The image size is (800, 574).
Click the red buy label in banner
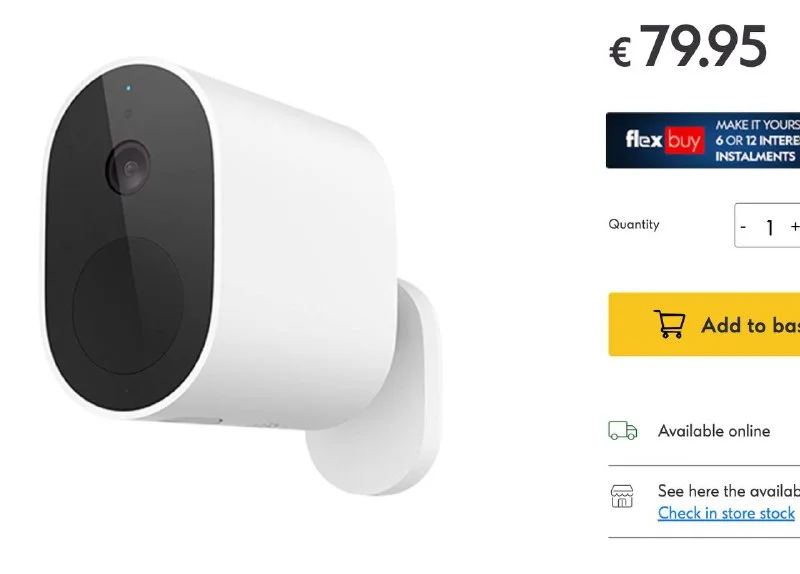coord(684,140)
